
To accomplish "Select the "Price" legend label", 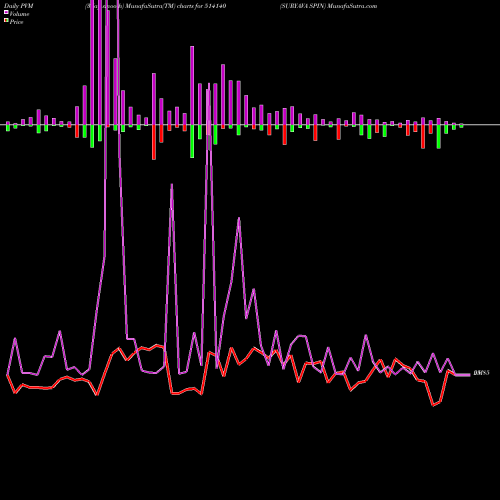I will 16,22.
